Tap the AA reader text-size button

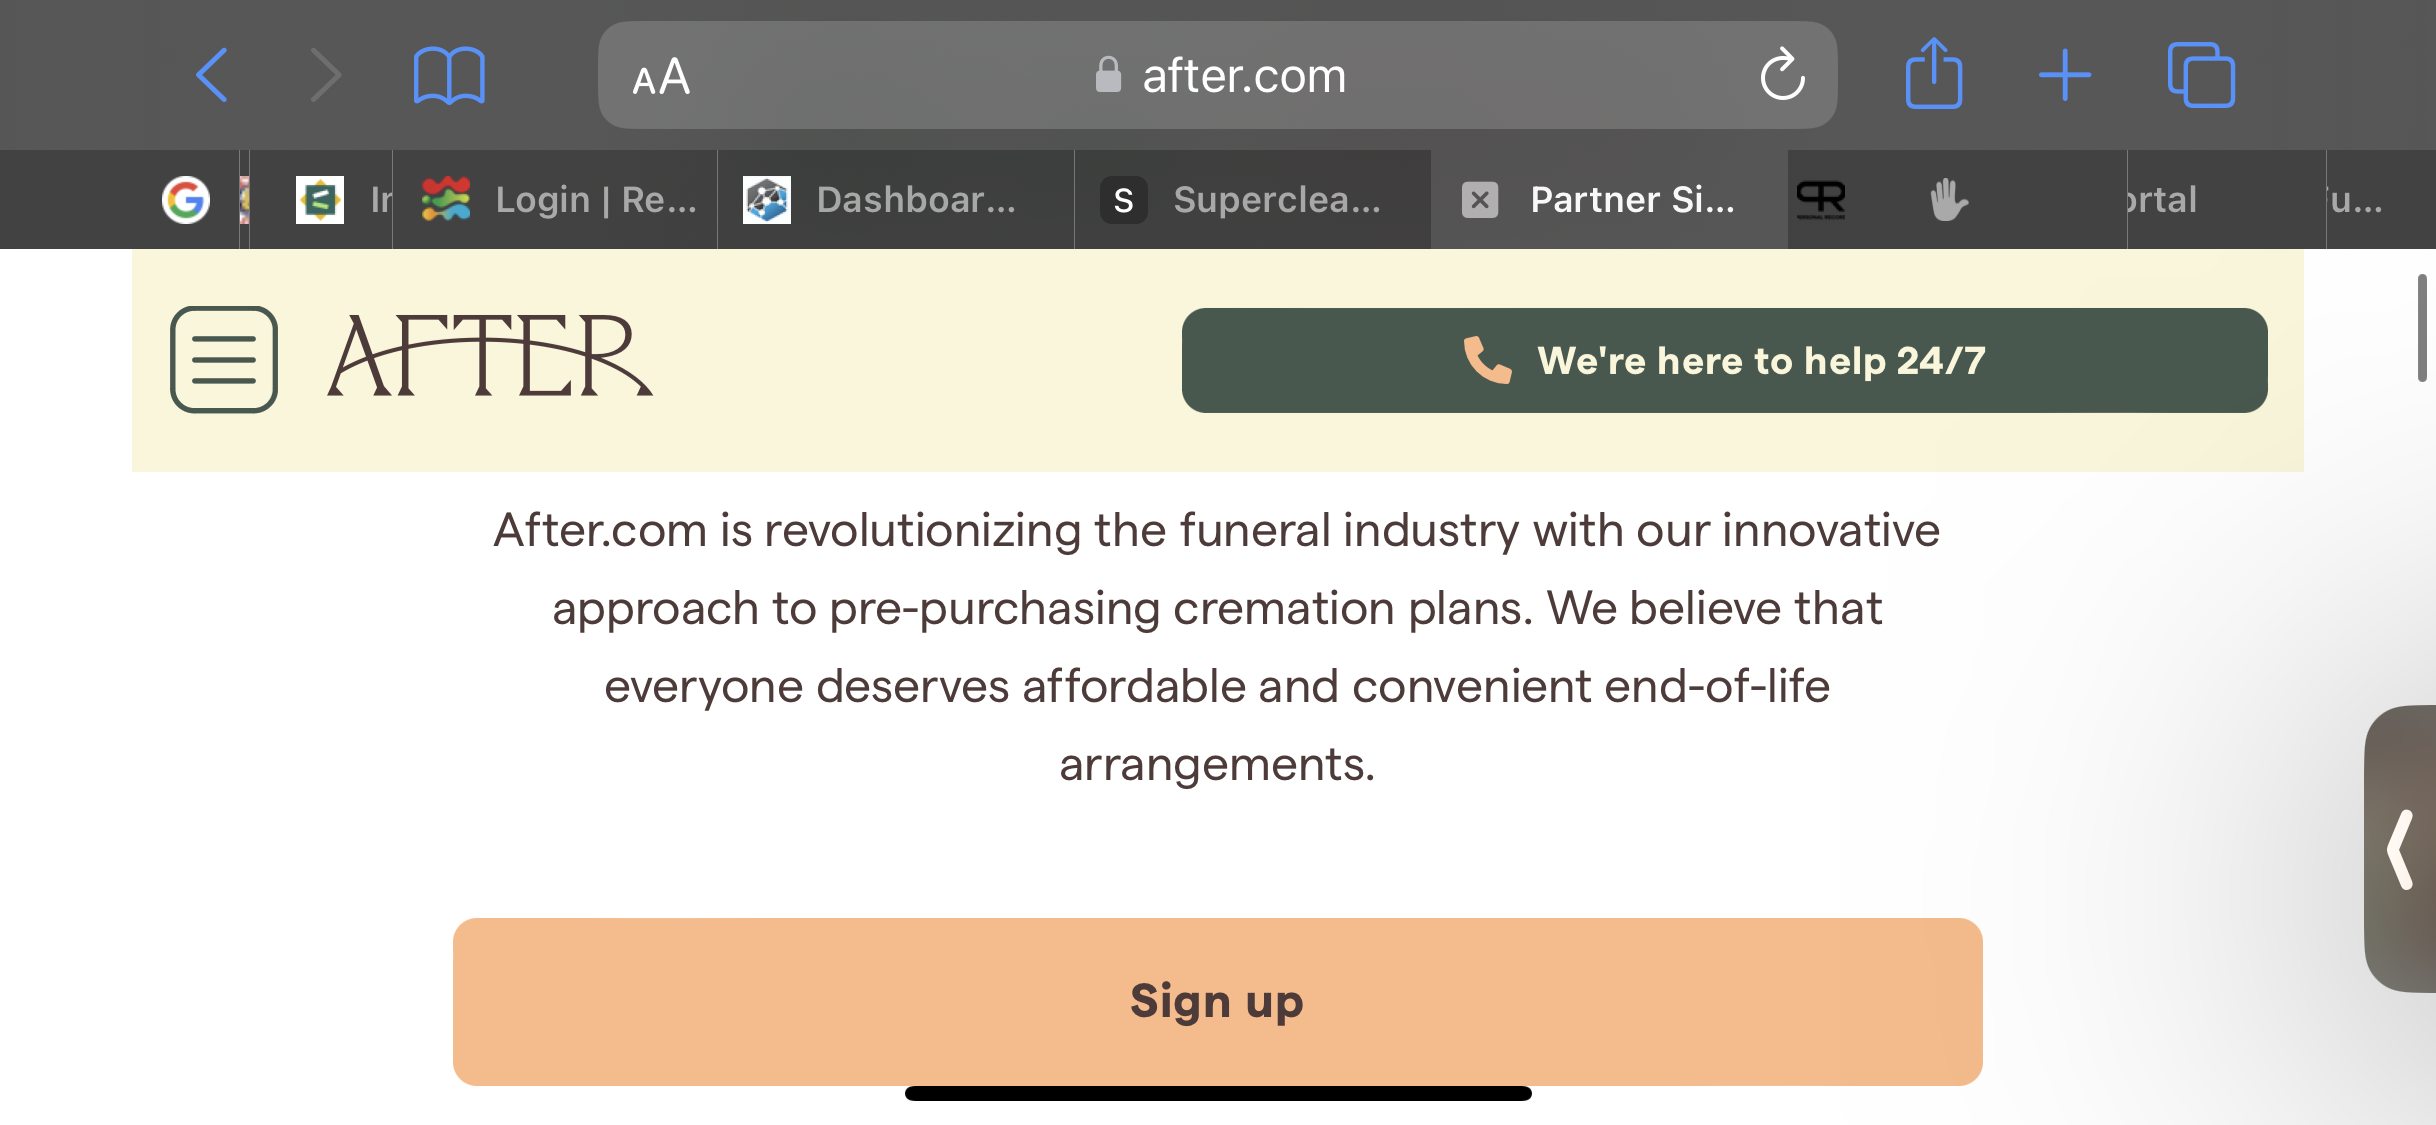click(x=661, y=76)
